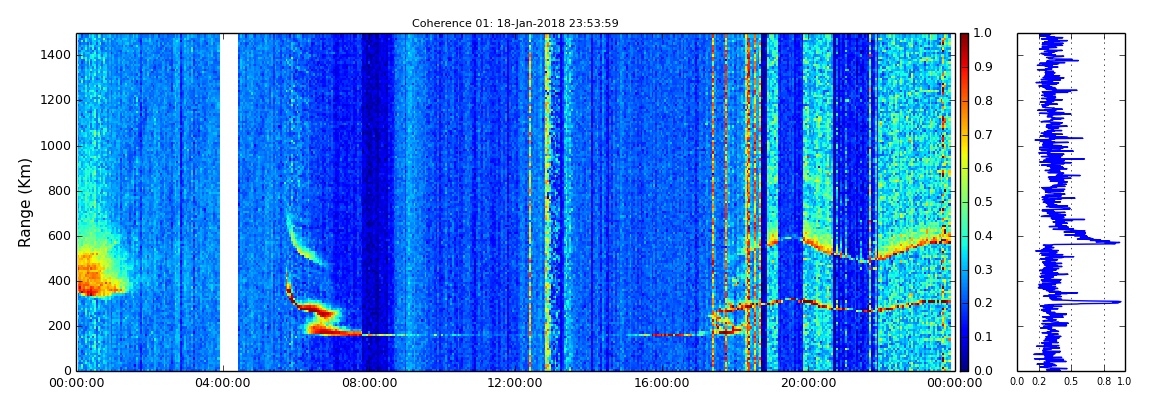Click the 0.5 tick label on profile plot
The height and width of the screenshot is (407, 1150).
[x=1072, y=382]
